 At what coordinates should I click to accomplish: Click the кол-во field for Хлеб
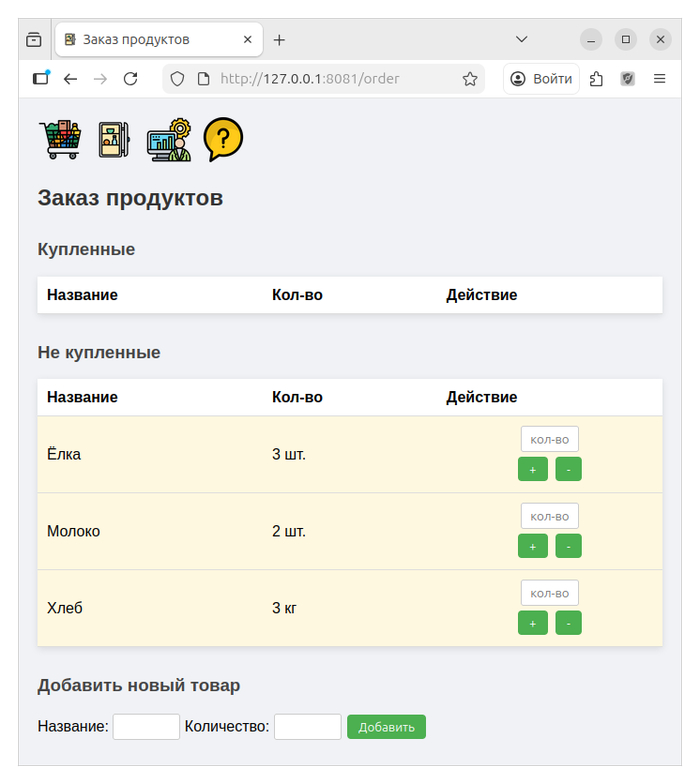[x=550, y=594]
